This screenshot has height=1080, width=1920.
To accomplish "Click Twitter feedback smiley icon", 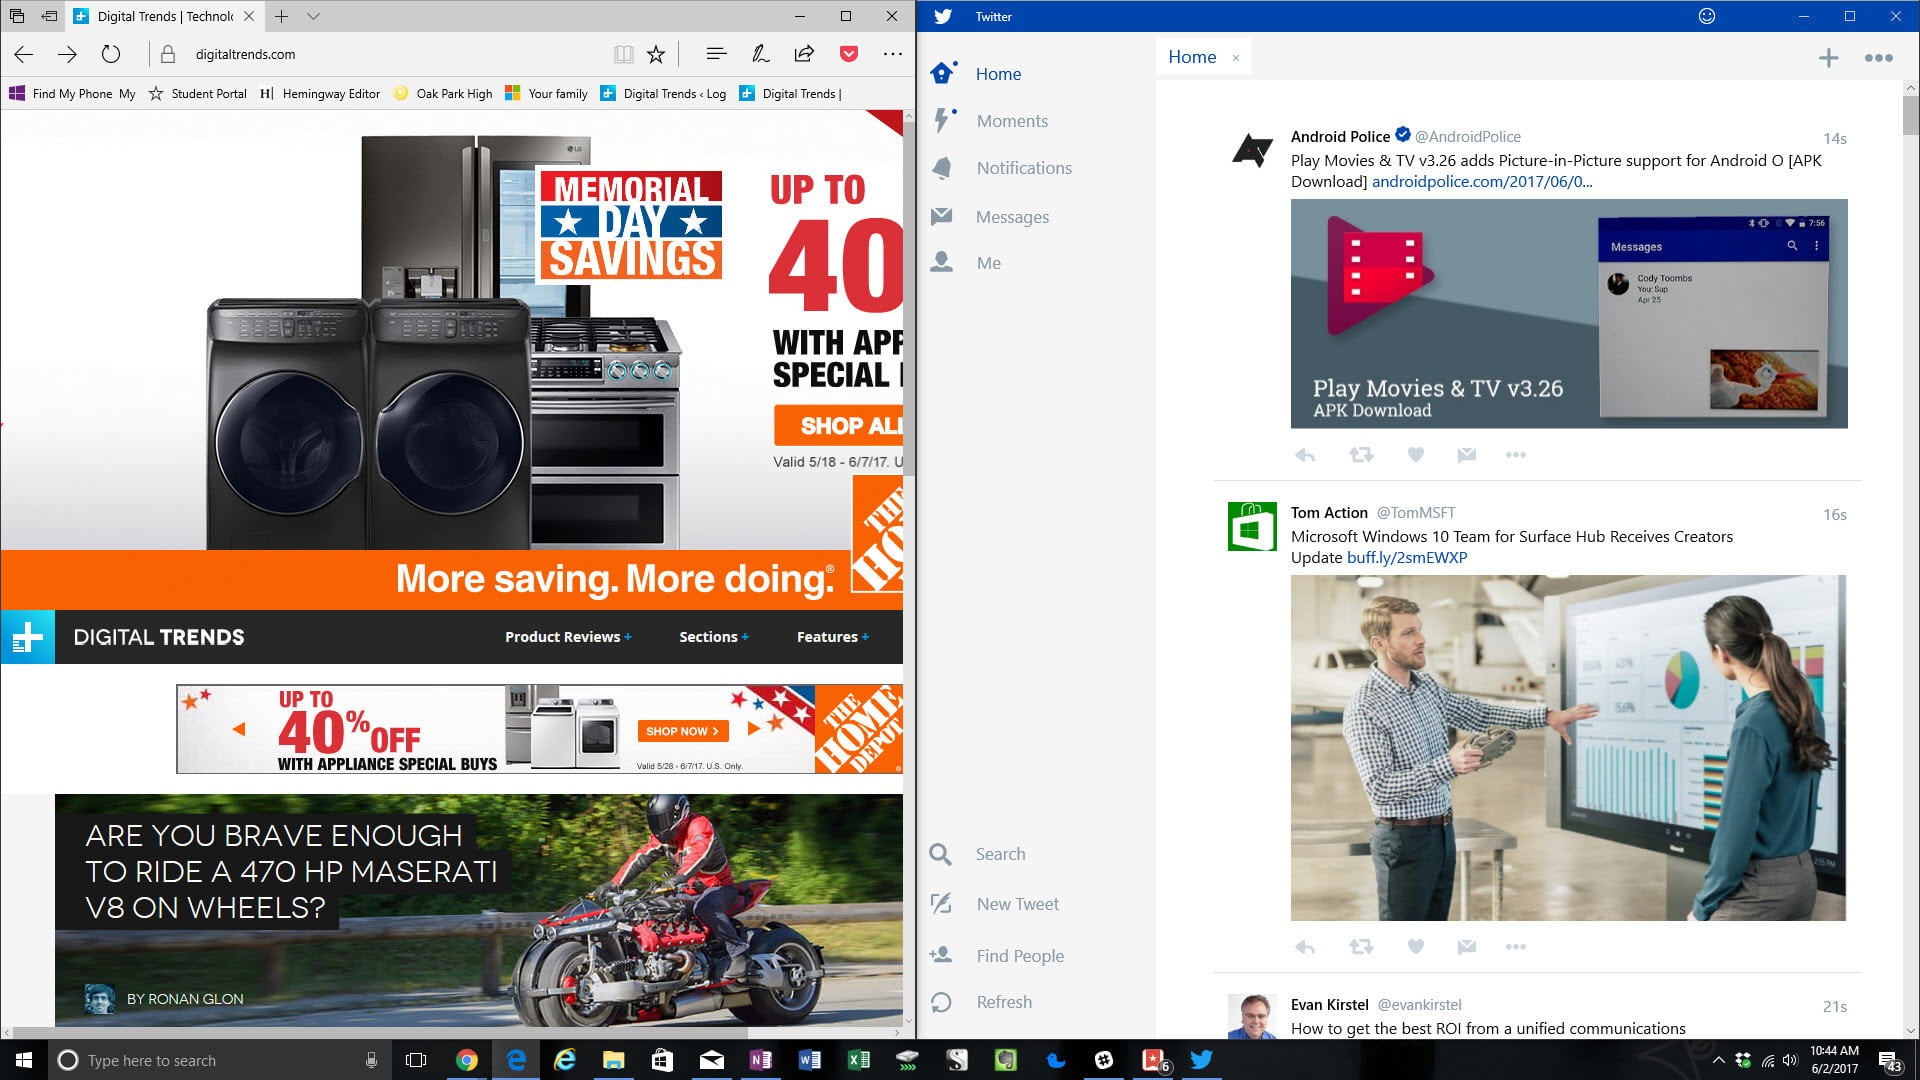I will tap(1707, 16).
